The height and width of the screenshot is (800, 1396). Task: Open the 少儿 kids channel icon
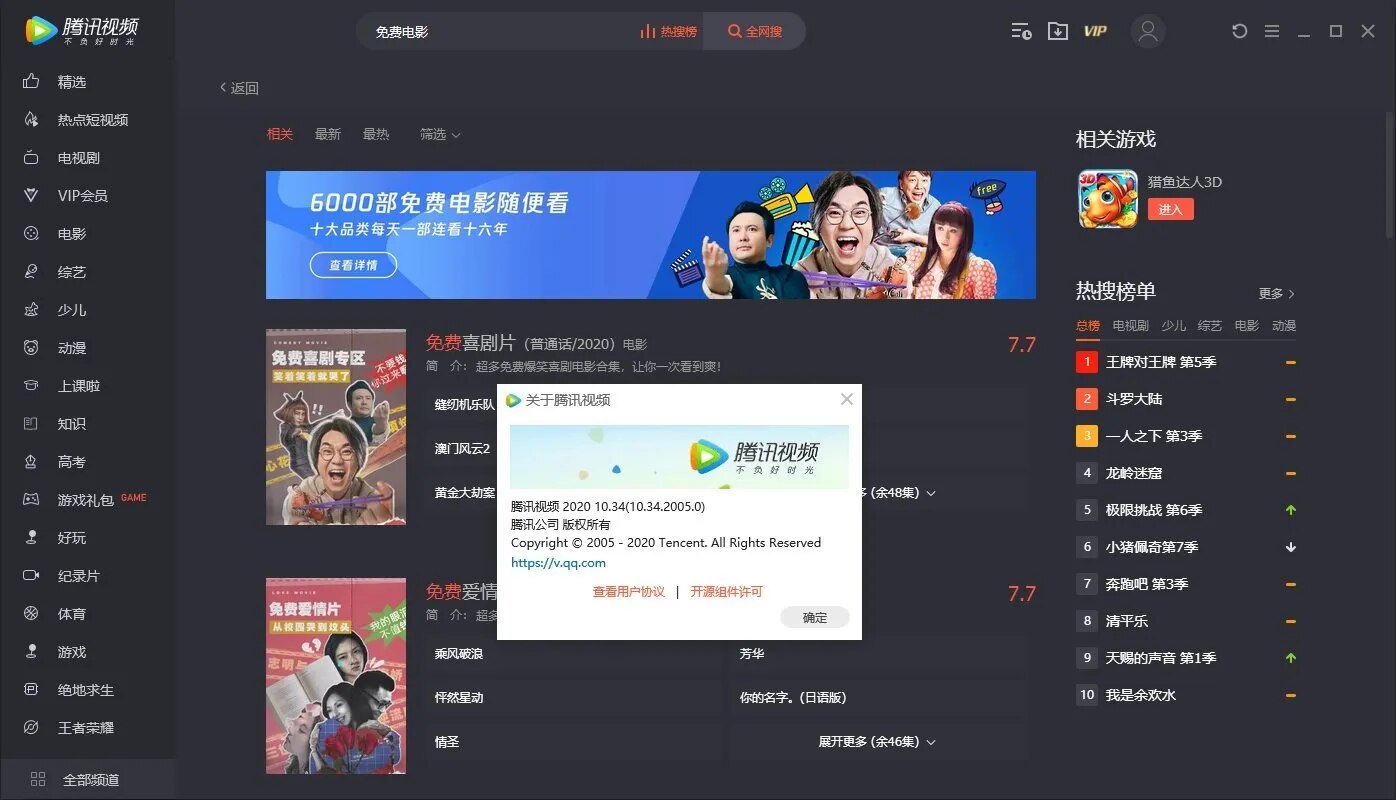tap(31, 310)
